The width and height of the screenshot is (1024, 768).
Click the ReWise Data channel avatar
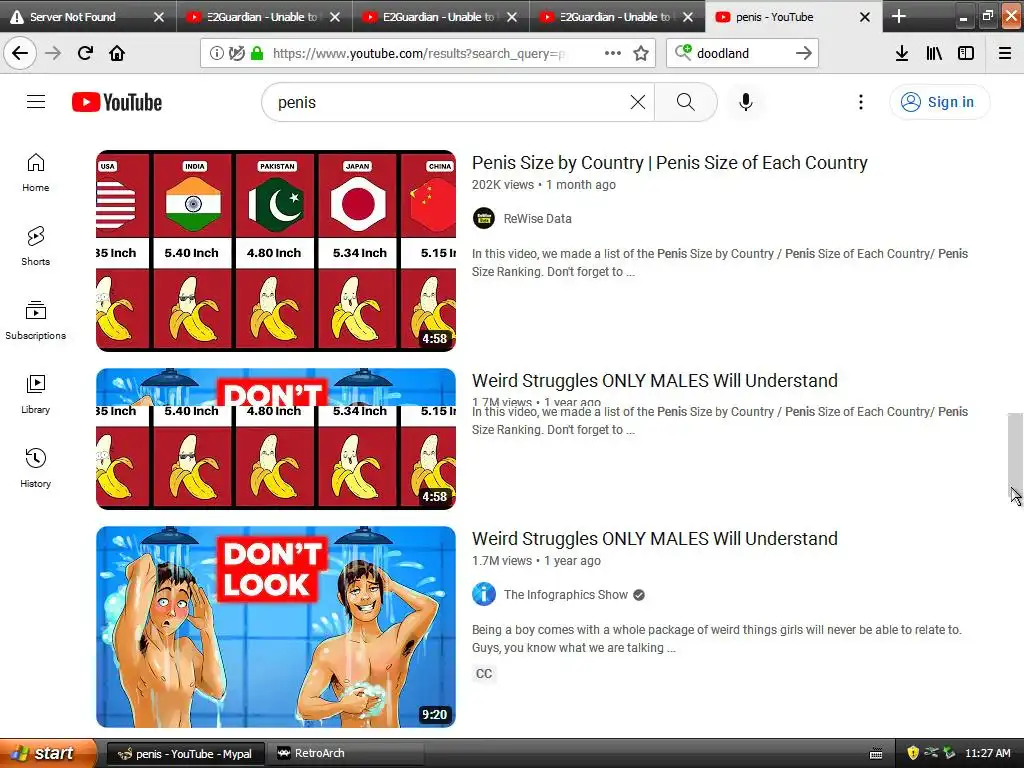[x=484, y=219]
